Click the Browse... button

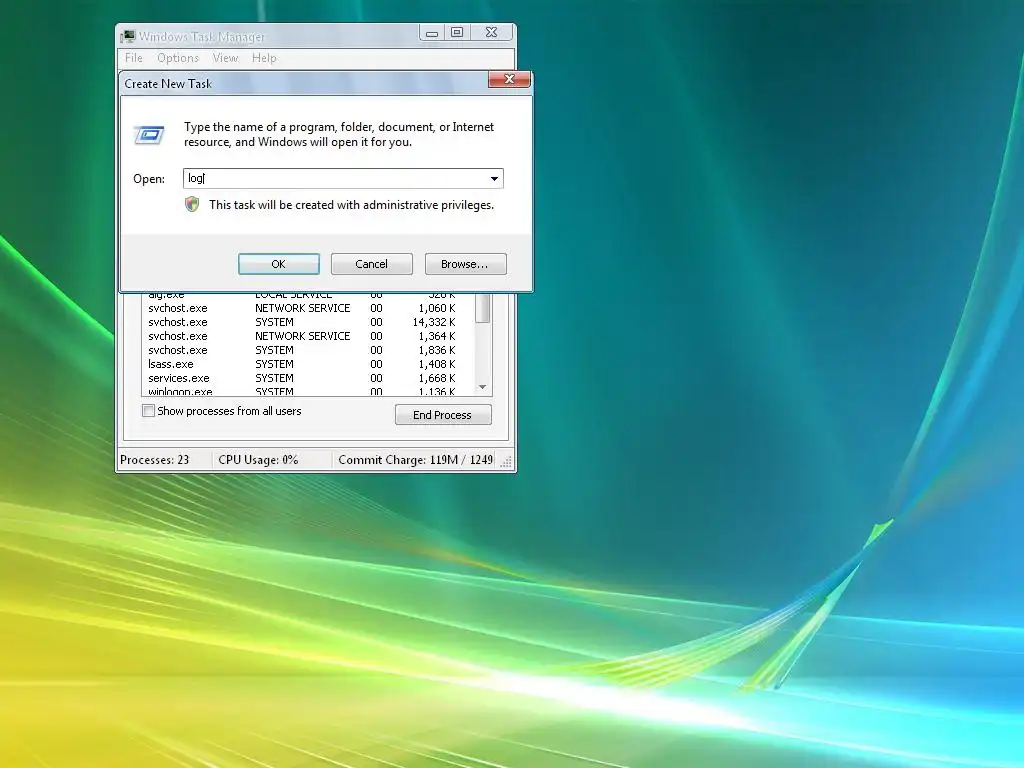coord(466,264)
